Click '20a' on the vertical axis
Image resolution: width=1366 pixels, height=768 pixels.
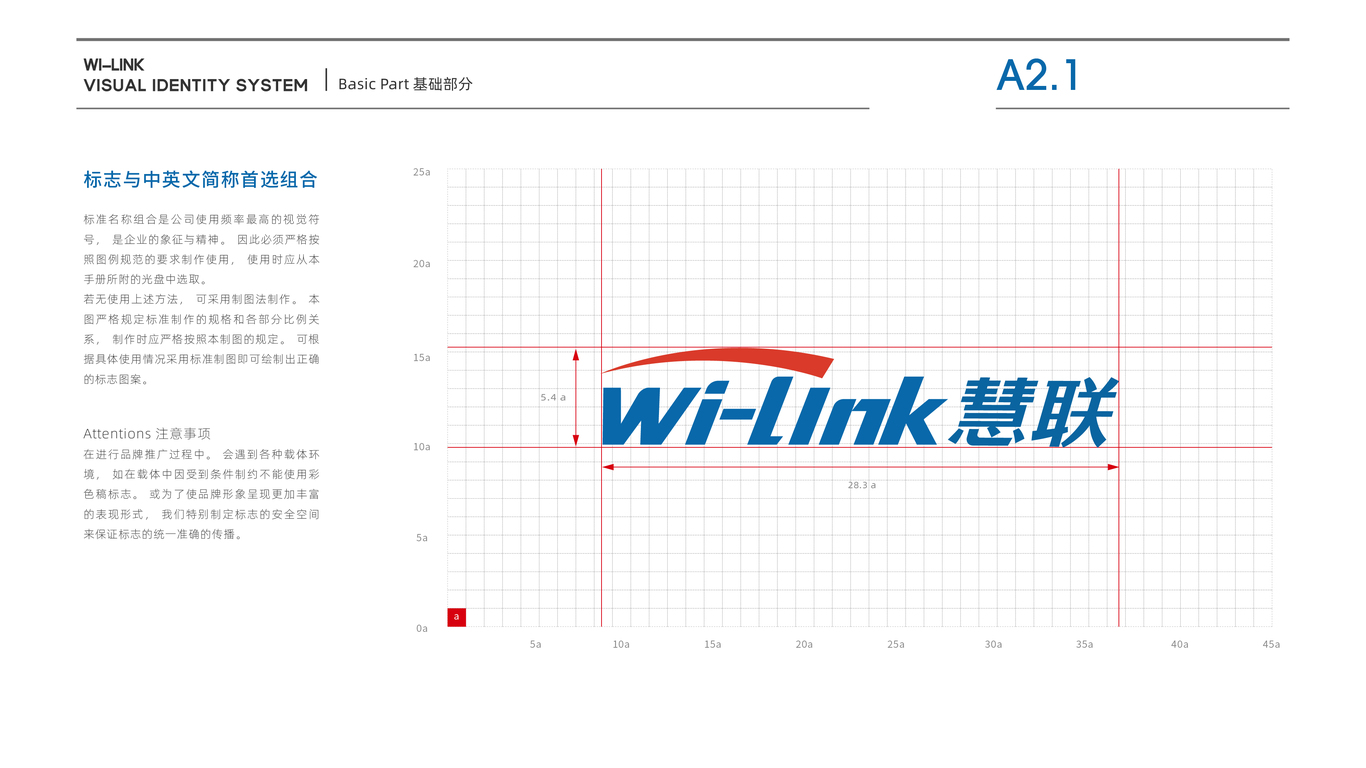[x=422, y=264]
